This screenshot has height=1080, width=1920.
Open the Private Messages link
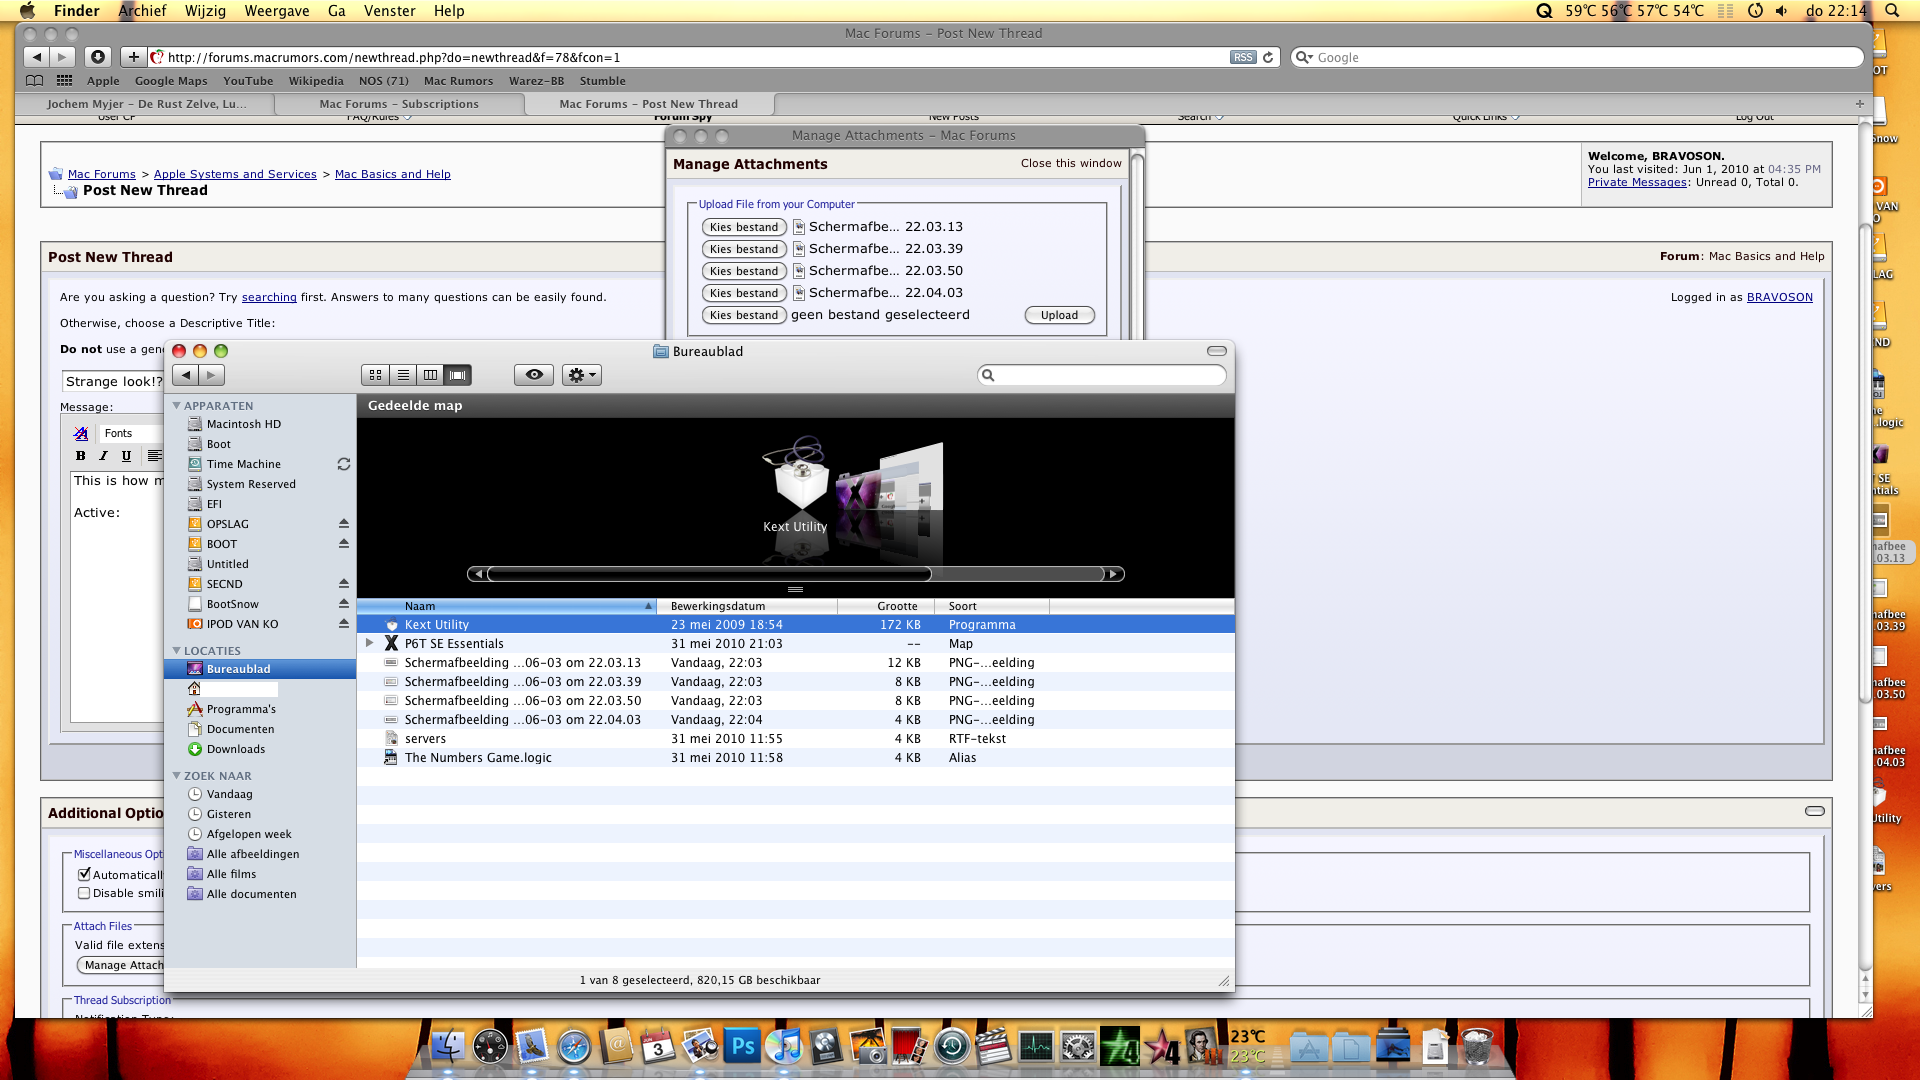[x=1637, y=182]
